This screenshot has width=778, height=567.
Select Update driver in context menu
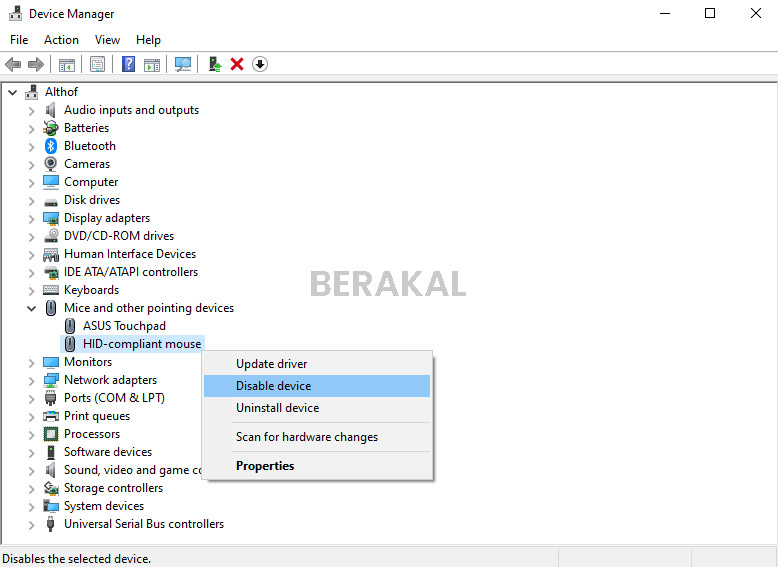pyautogui.click(x=271, y=364)
